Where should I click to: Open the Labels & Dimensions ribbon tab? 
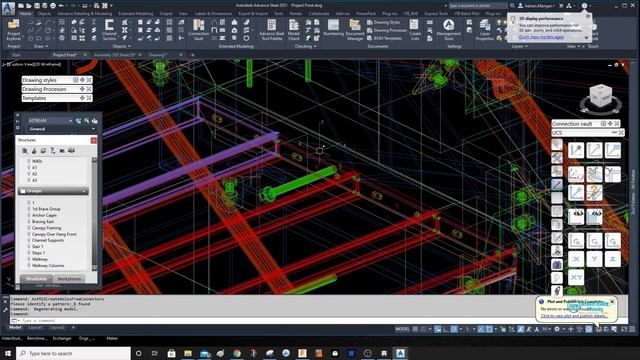(x=213, y=14)
